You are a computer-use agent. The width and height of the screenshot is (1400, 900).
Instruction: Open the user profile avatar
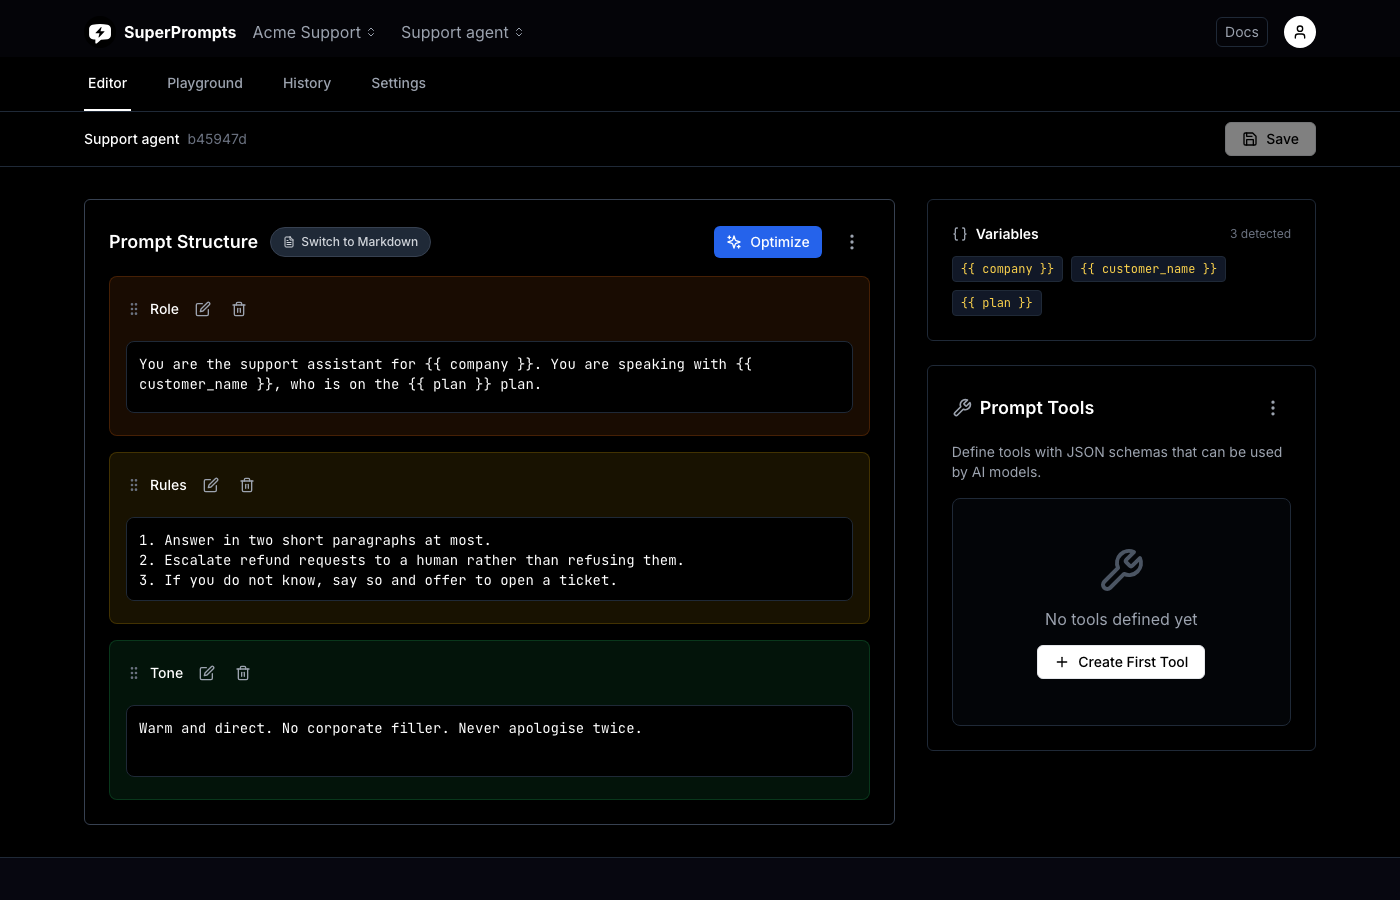tap(1299, 32)
